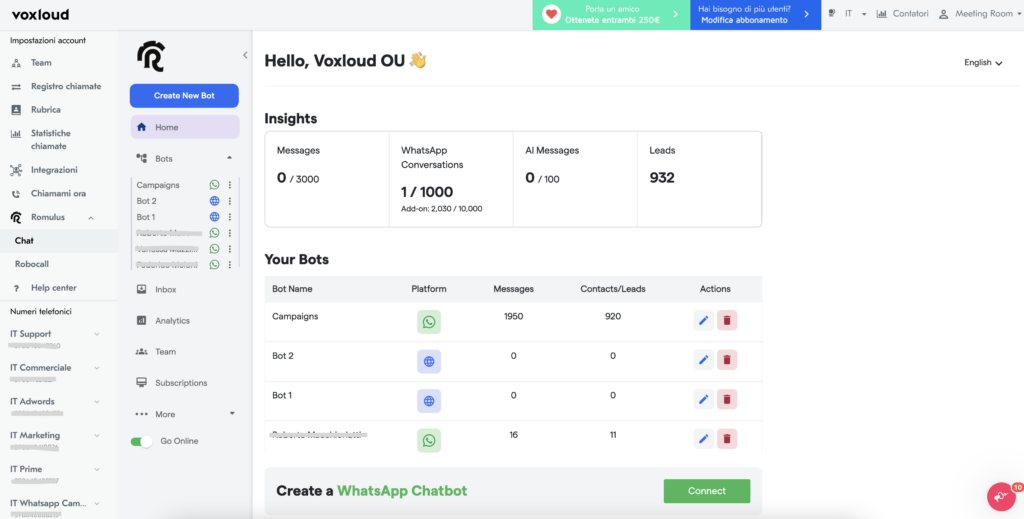Image resolution: width=1024 pixels, height=519 pixels.
Task: Delete the Campaigns bot with trash icon
Action: [727, 321]
